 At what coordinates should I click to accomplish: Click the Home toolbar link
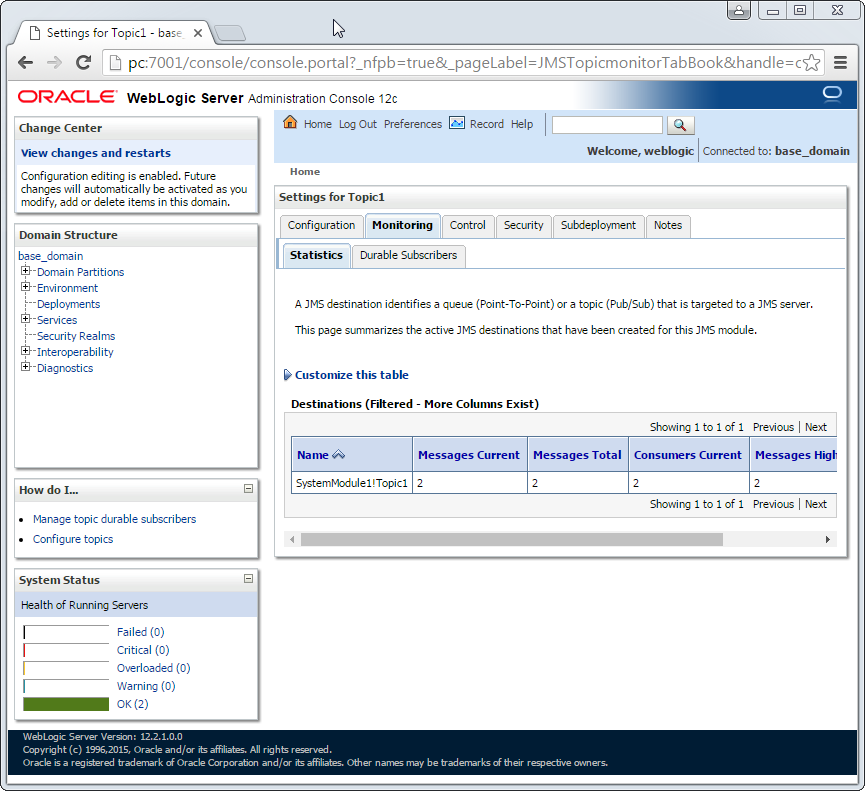pyautogui.click(x=318, y=124)
